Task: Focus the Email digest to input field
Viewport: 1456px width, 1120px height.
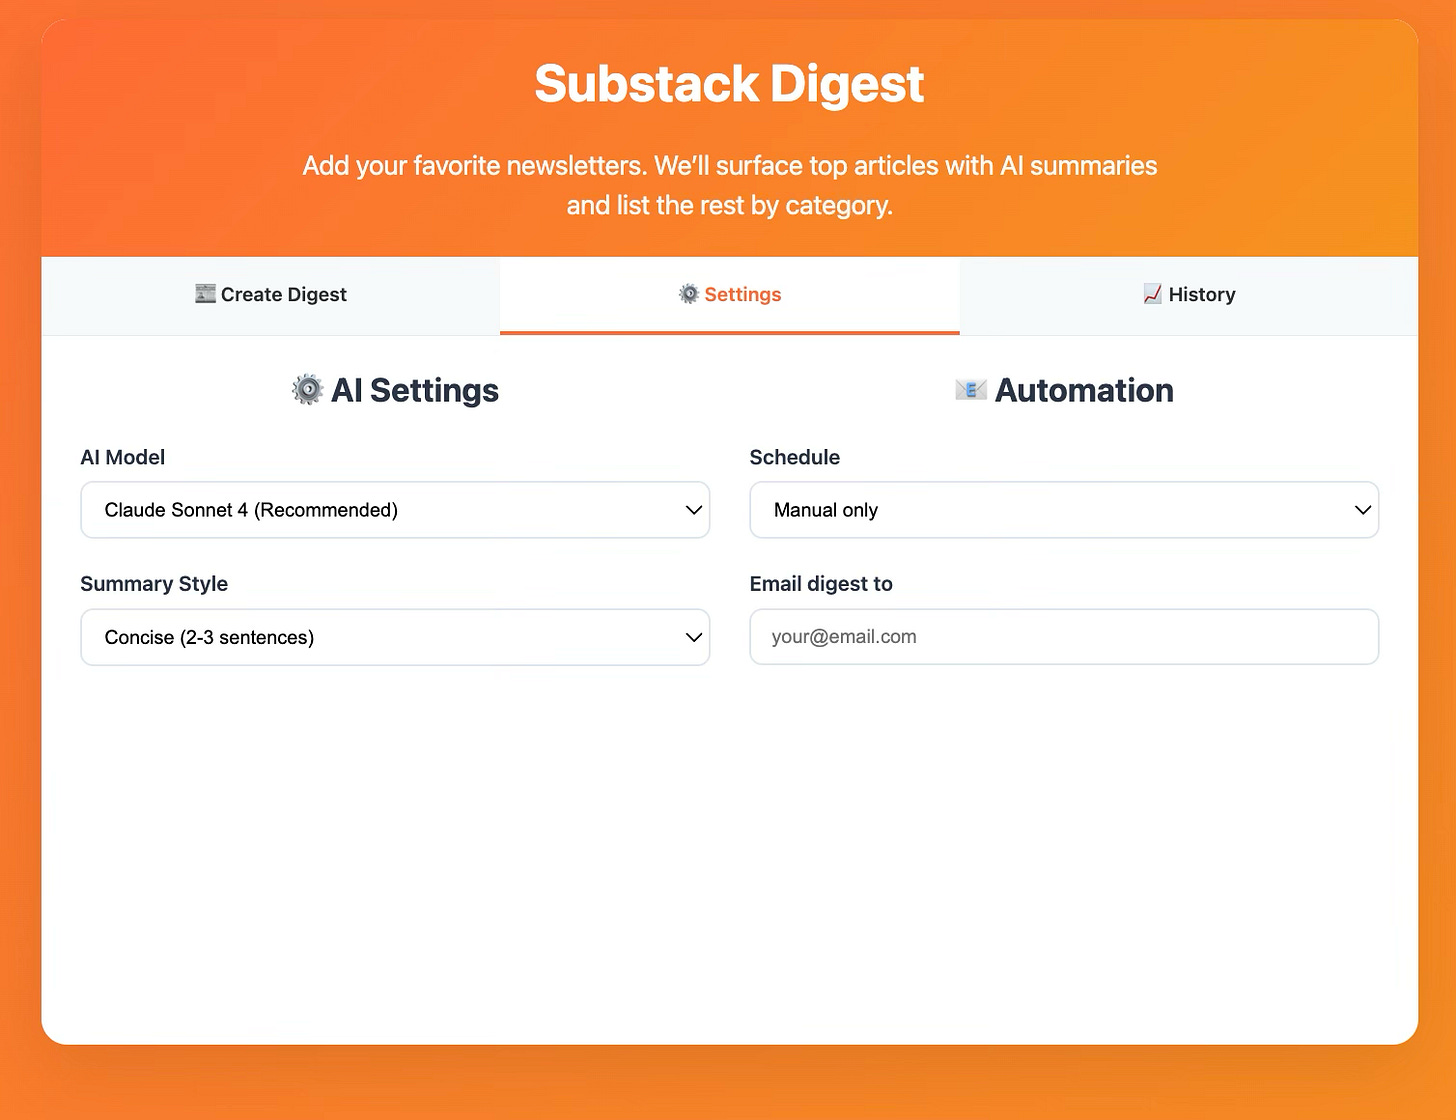Action: 1064,637
